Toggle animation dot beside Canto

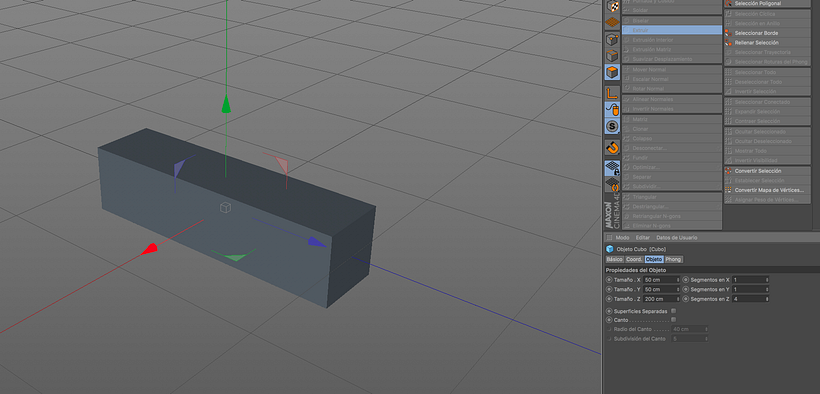click(609, 320)
